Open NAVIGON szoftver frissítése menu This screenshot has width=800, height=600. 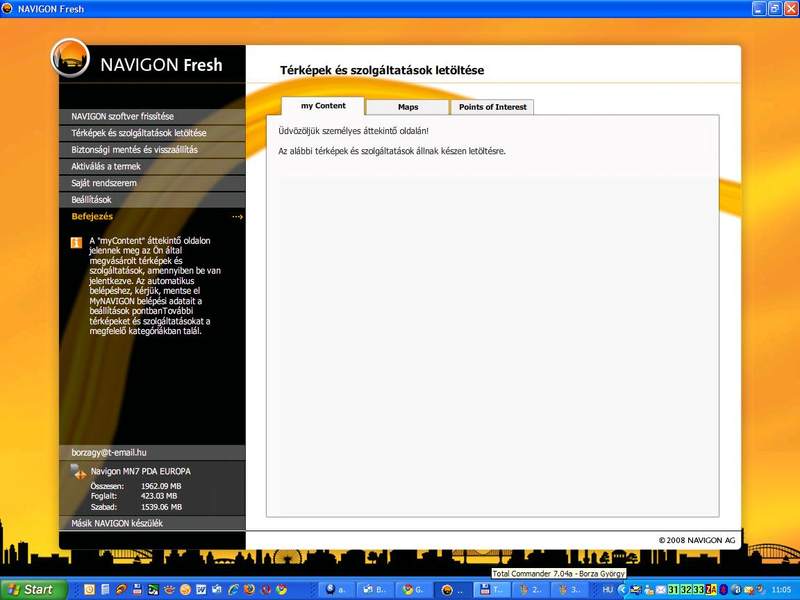pos(152,116)
